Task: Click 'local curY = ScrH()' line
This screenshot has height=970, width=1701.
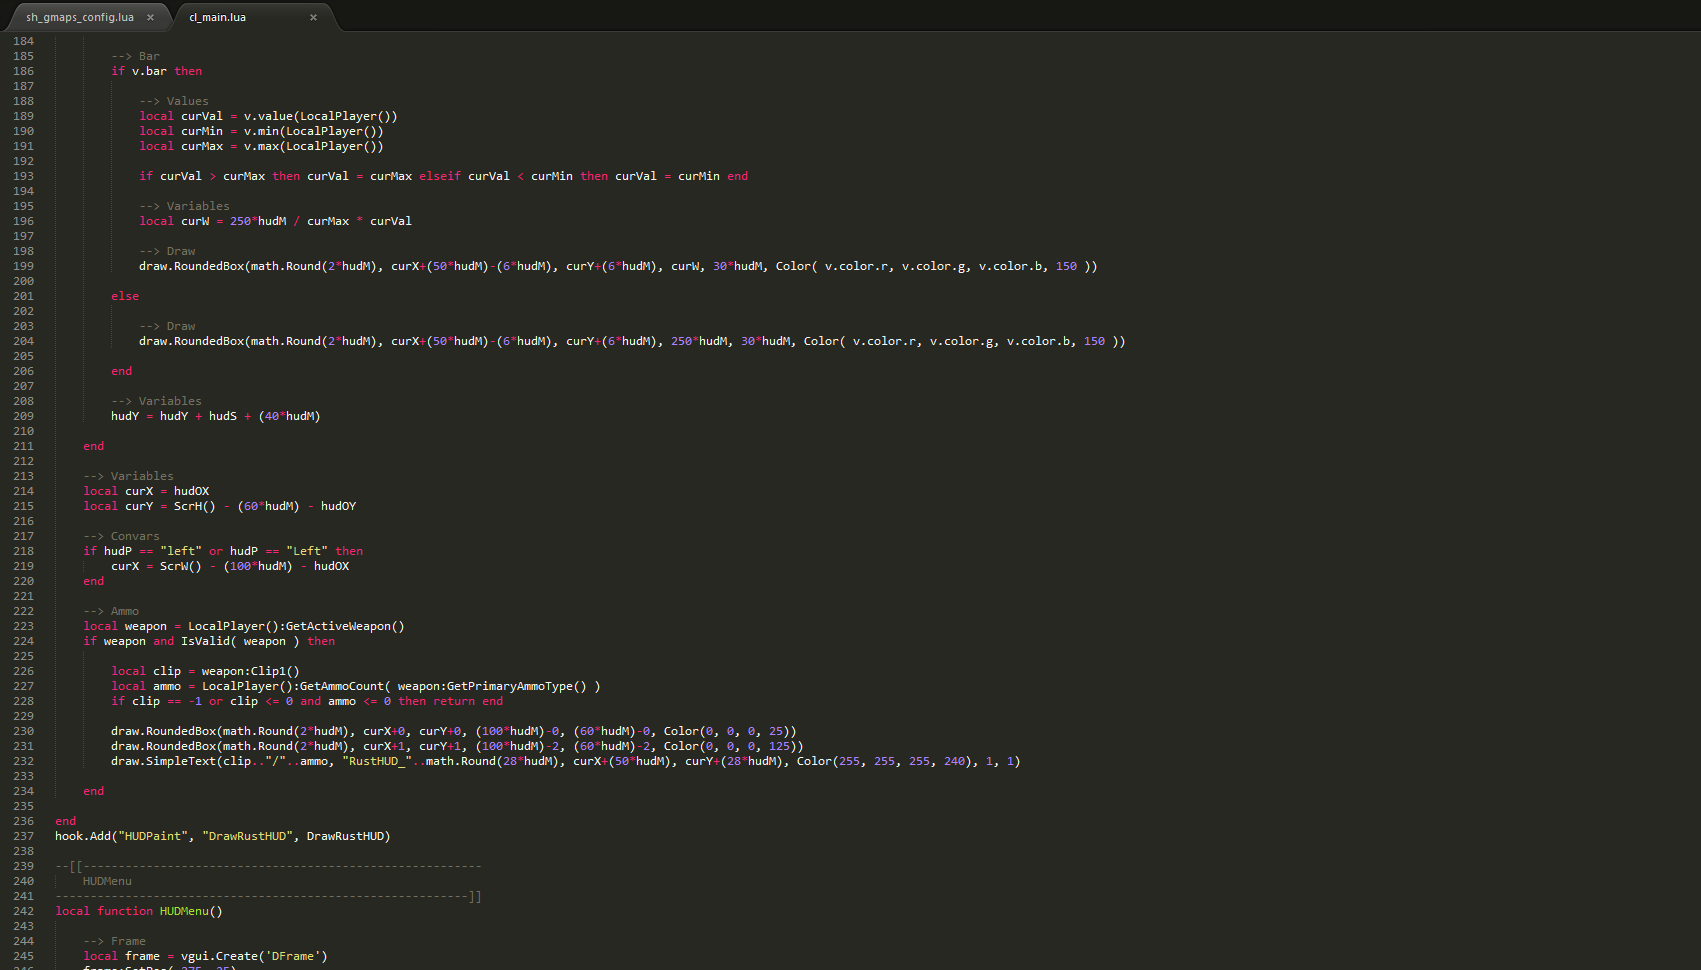Action: (x=219, y=506)
